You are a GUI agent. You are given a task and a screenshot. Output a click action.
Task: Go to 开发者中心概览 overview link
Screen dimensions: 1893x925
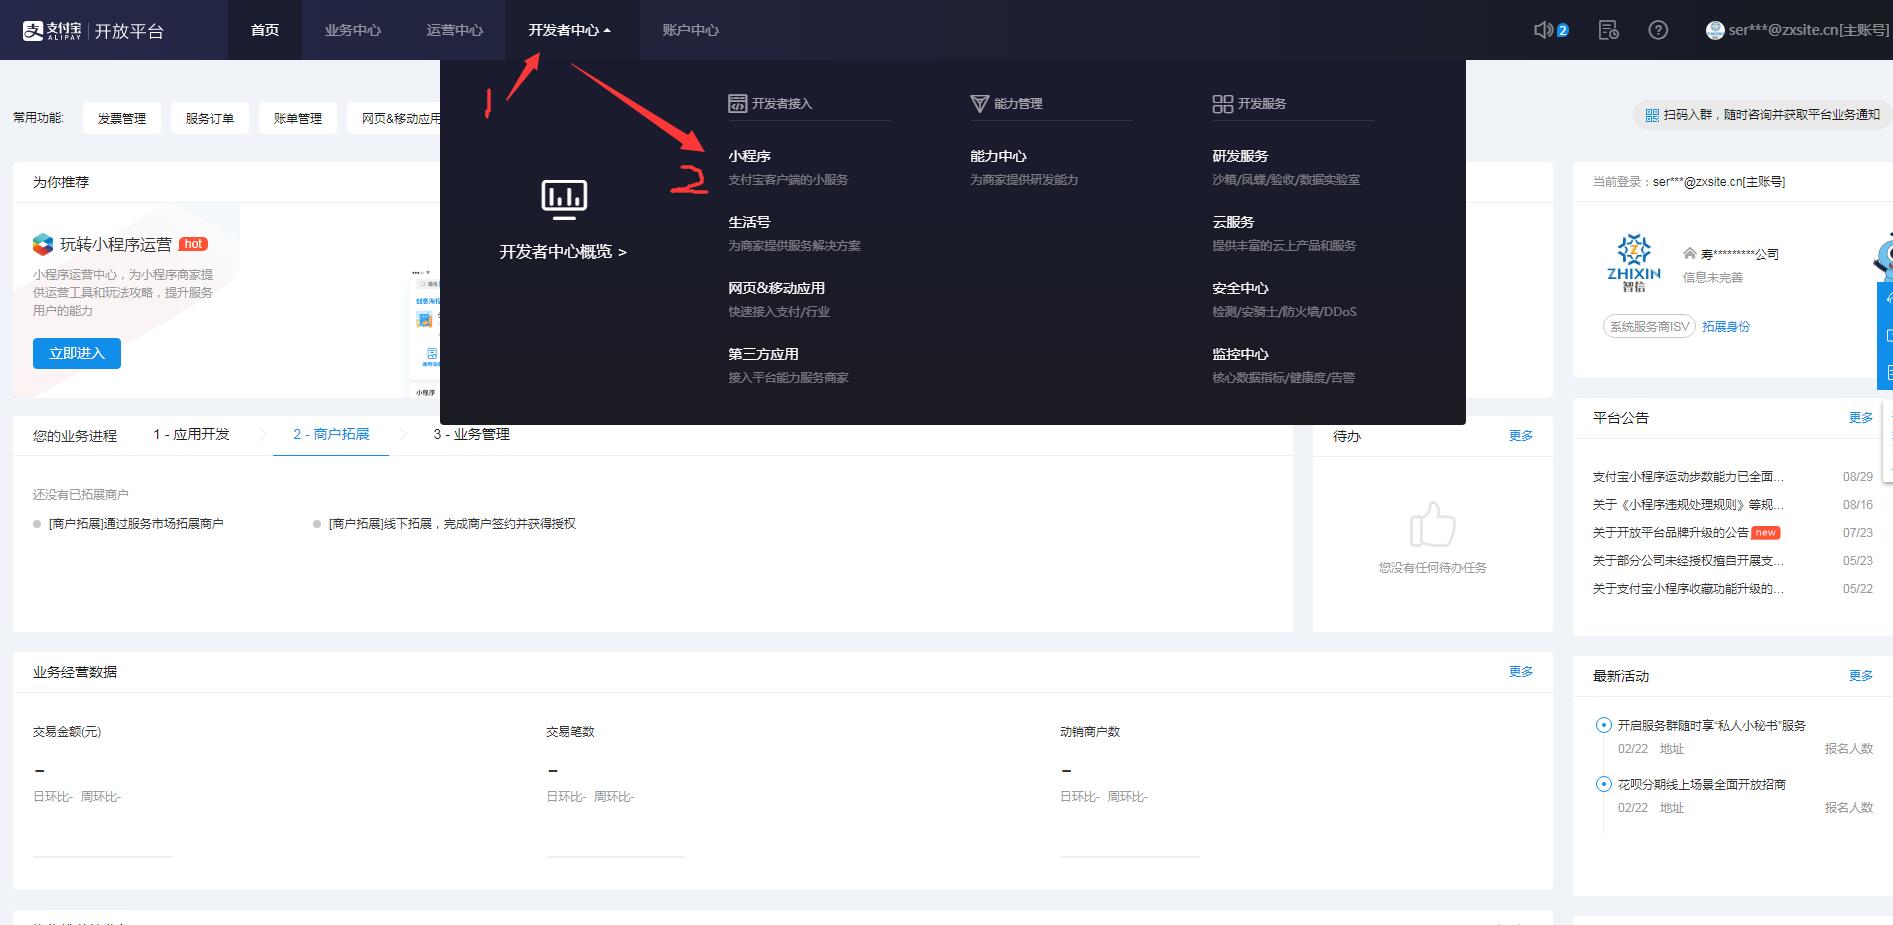click(x=563, y=252)
